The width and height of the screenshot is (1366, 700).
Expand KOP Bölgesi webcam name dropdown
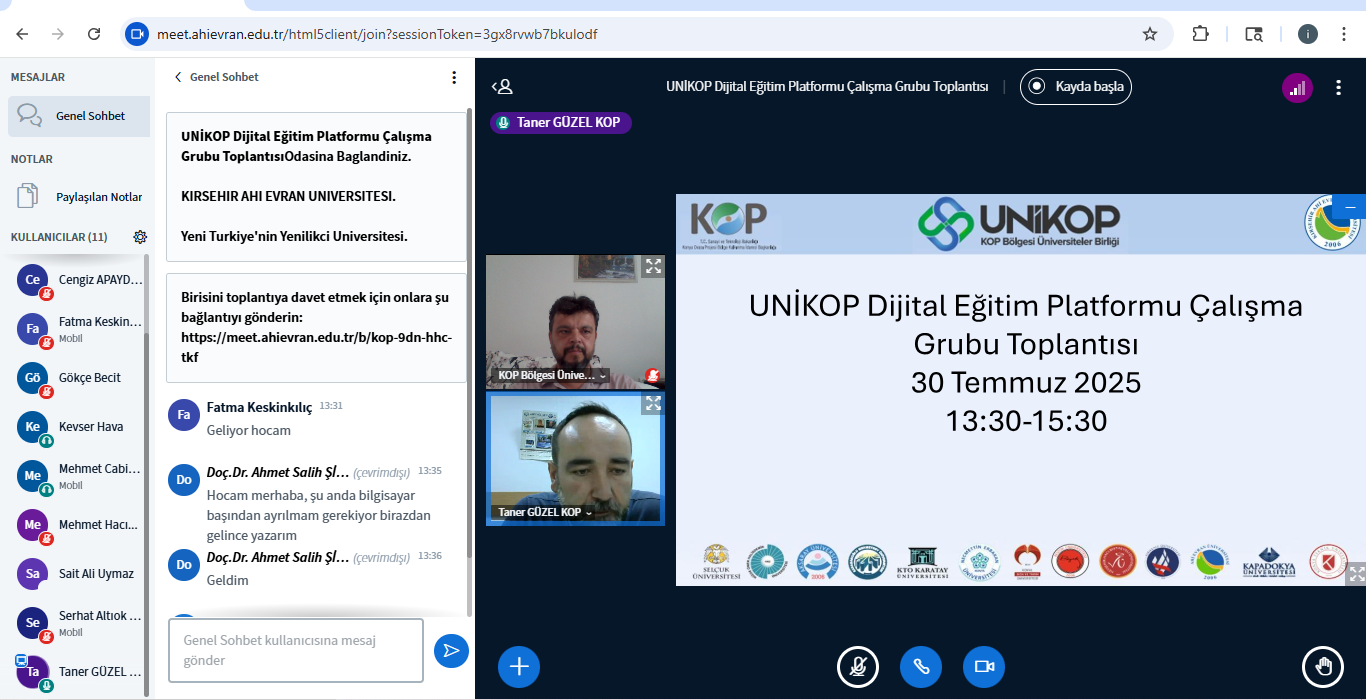click(x=603, y=376)
